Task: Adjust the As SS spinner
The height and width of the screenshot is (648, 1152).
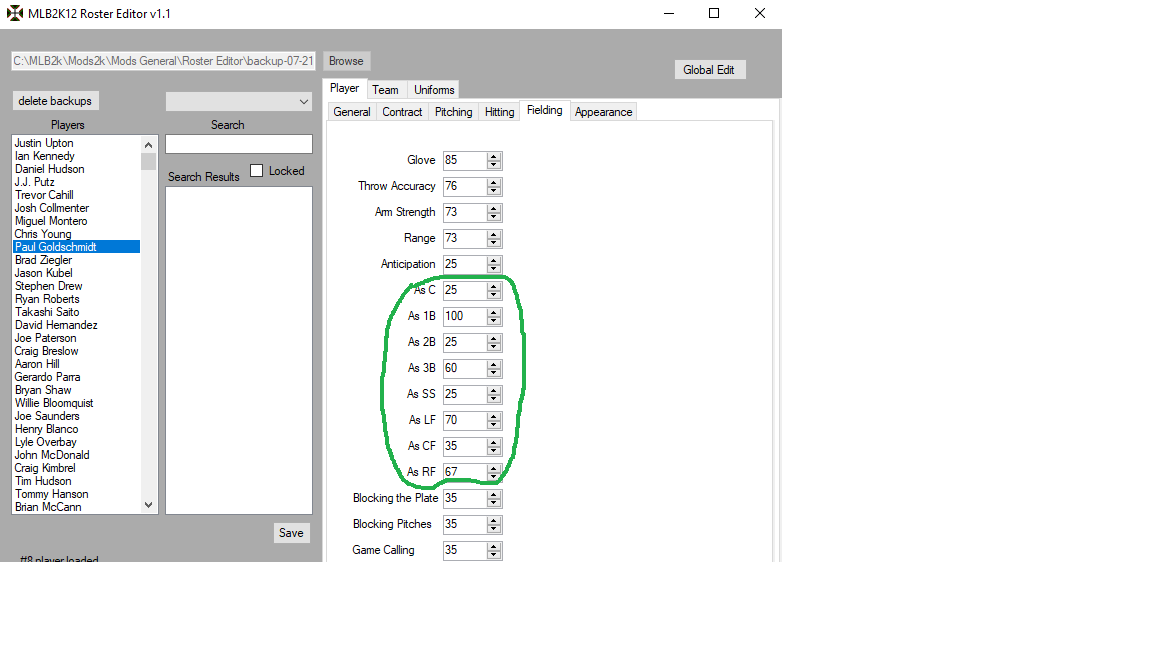Action: tap(494, 395)
